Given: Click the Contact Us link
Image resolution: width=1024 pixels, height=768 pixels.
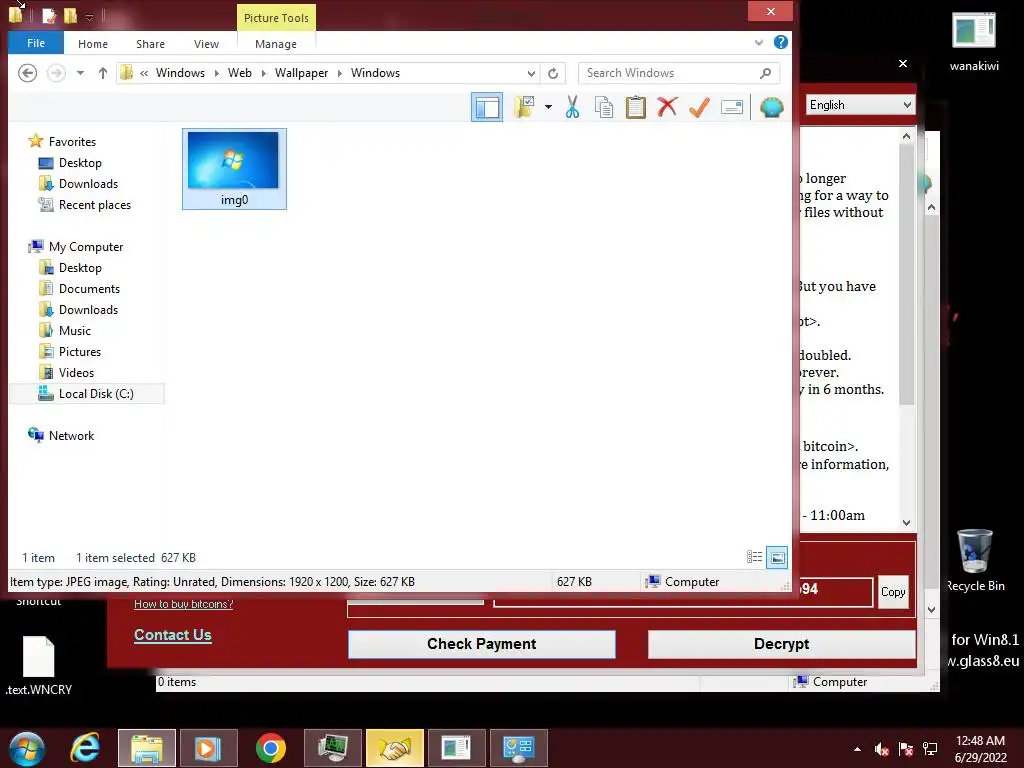Looking at the screenshot, I should 172,635.
